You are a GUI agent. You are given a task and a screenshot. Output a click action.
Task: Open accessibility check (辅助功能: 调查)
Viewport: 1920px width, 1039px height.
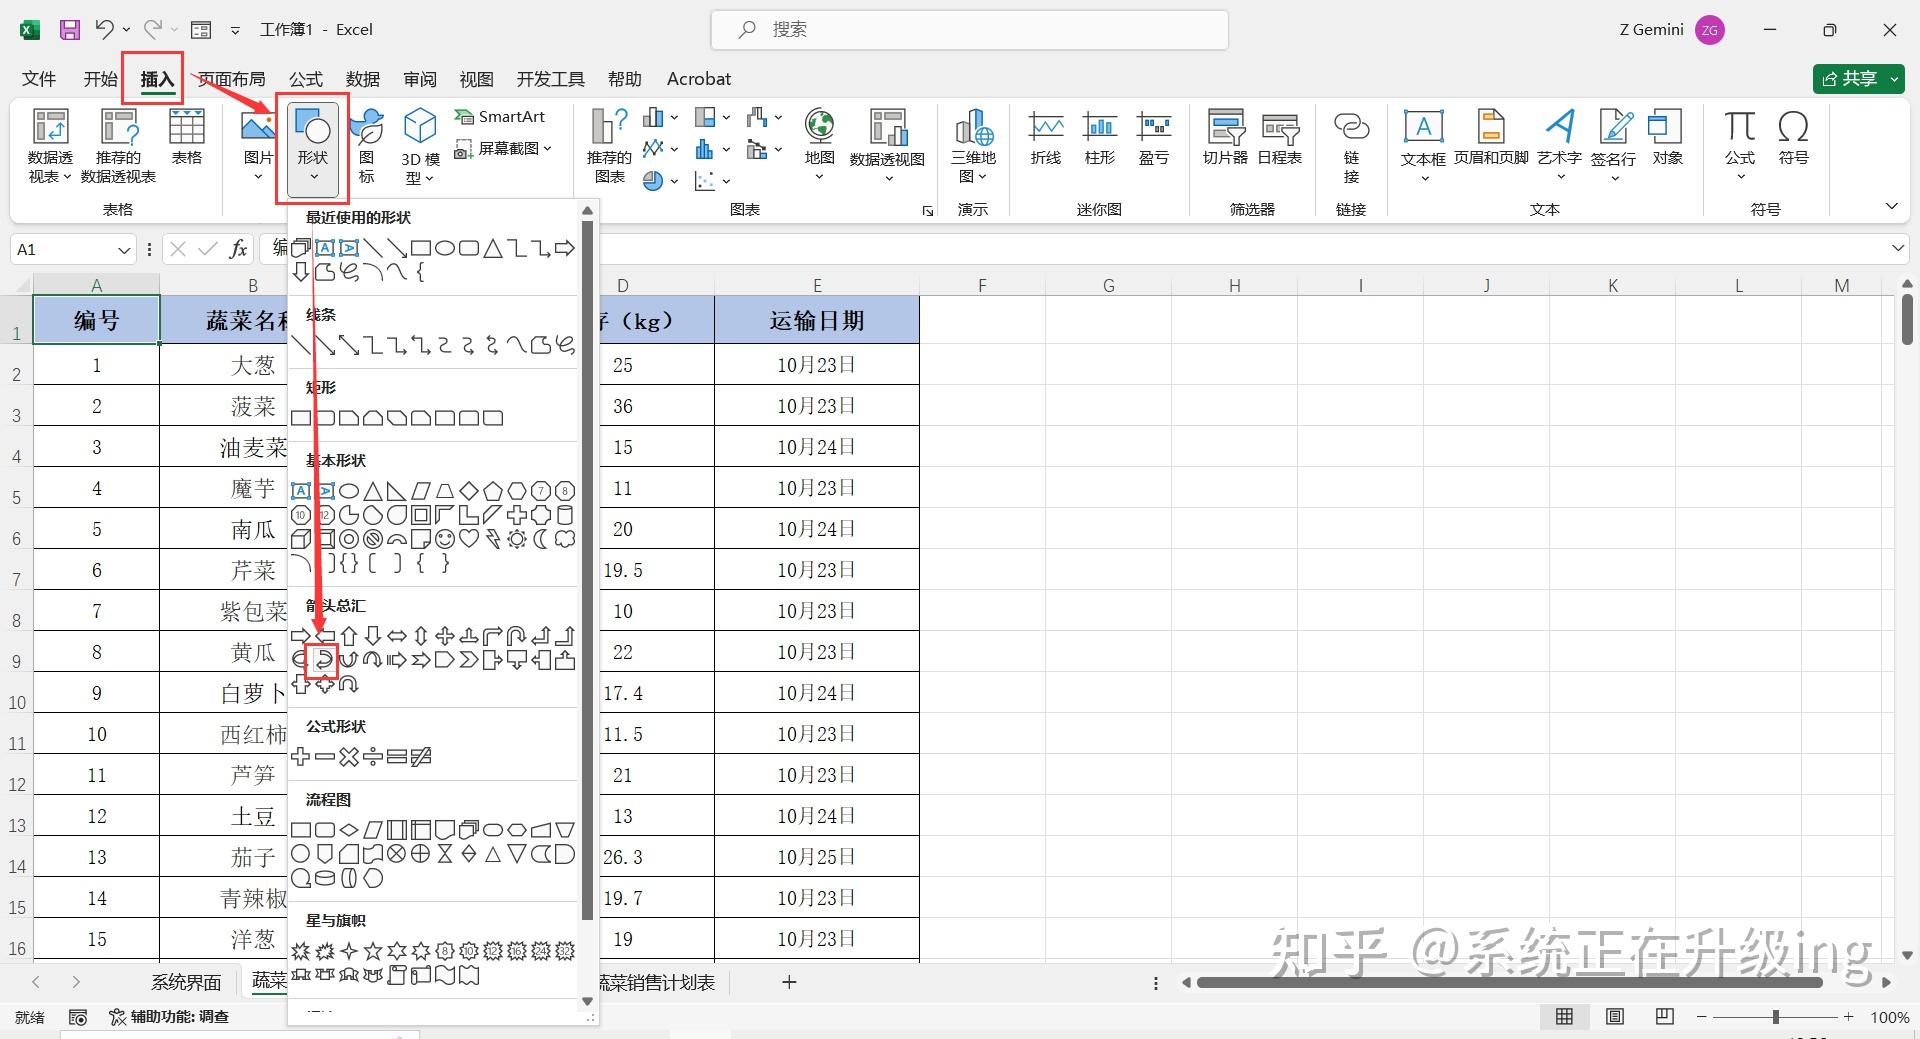click(169, 1017)
